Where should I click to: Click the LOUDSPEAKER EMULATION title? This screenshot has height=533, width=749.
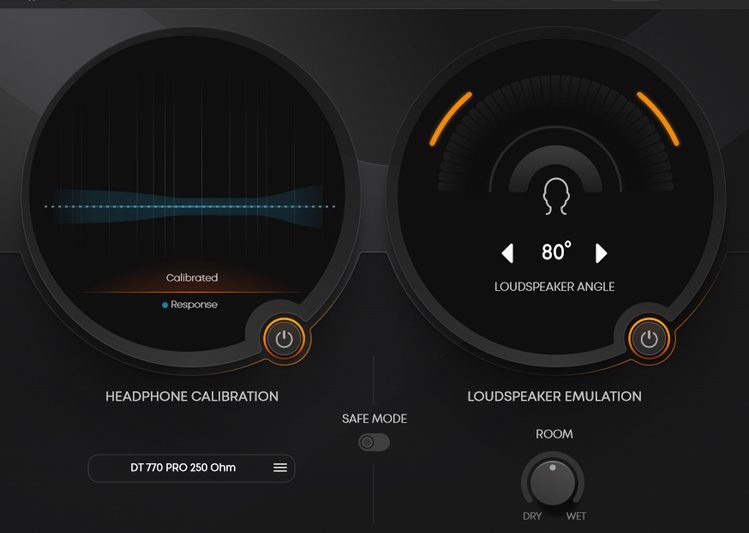pyautogui.click(x=554, y=396)
